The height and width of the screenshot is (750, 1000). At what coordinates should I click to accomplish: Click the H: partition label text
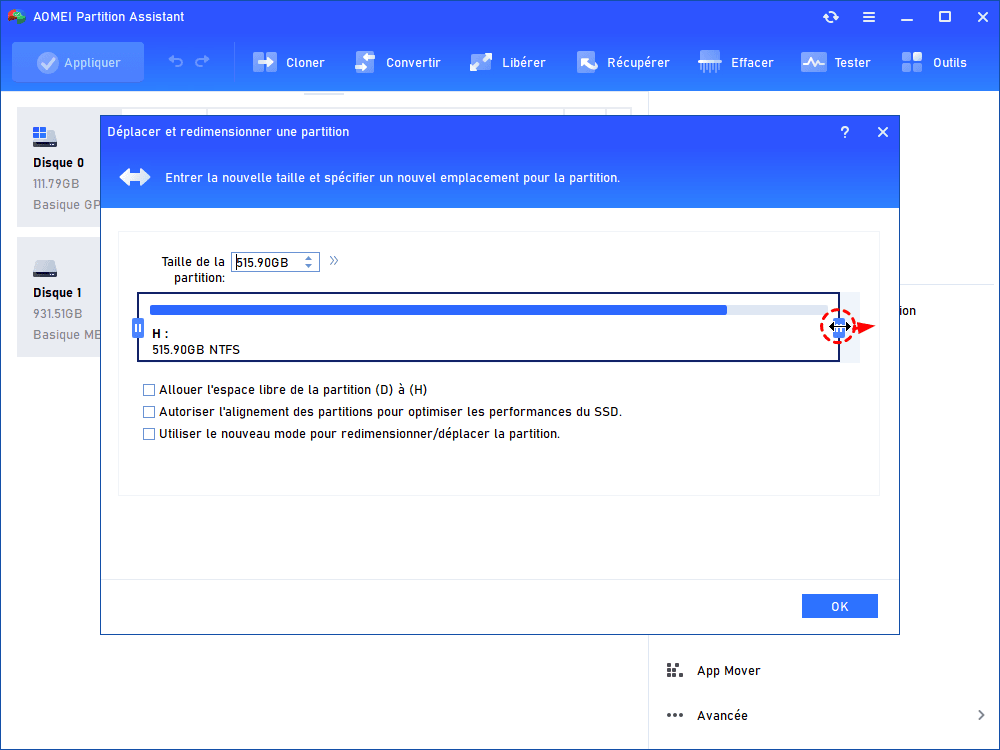click(x=160, y=334)
